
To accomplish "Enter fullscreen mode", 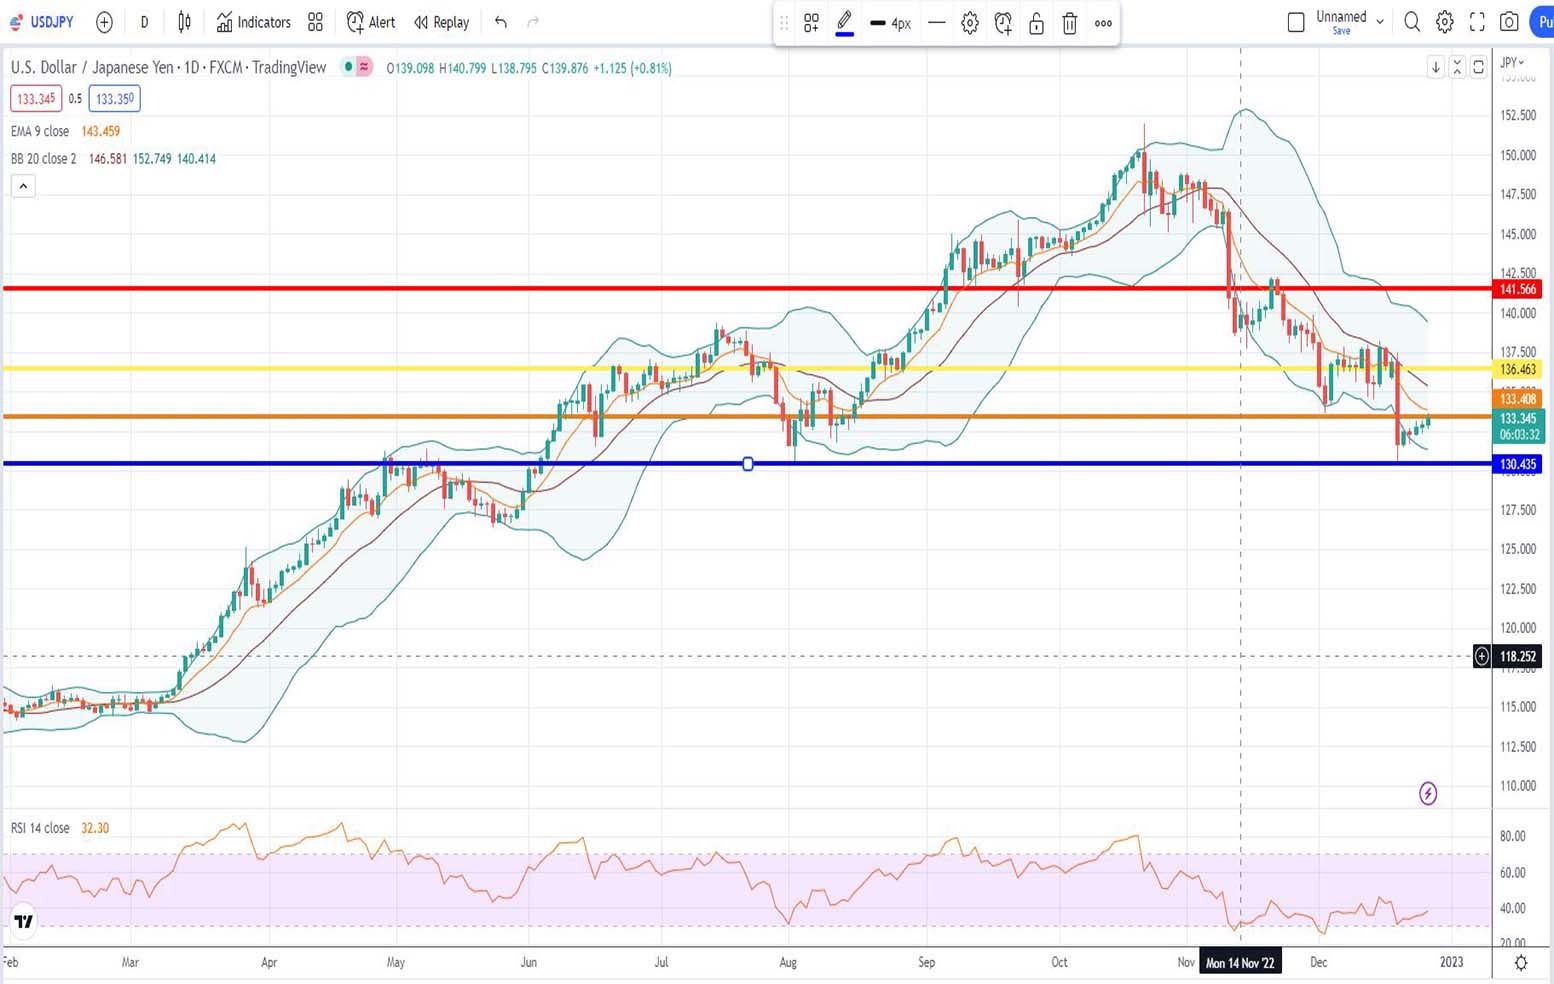I will click(x=1477, y=22).
